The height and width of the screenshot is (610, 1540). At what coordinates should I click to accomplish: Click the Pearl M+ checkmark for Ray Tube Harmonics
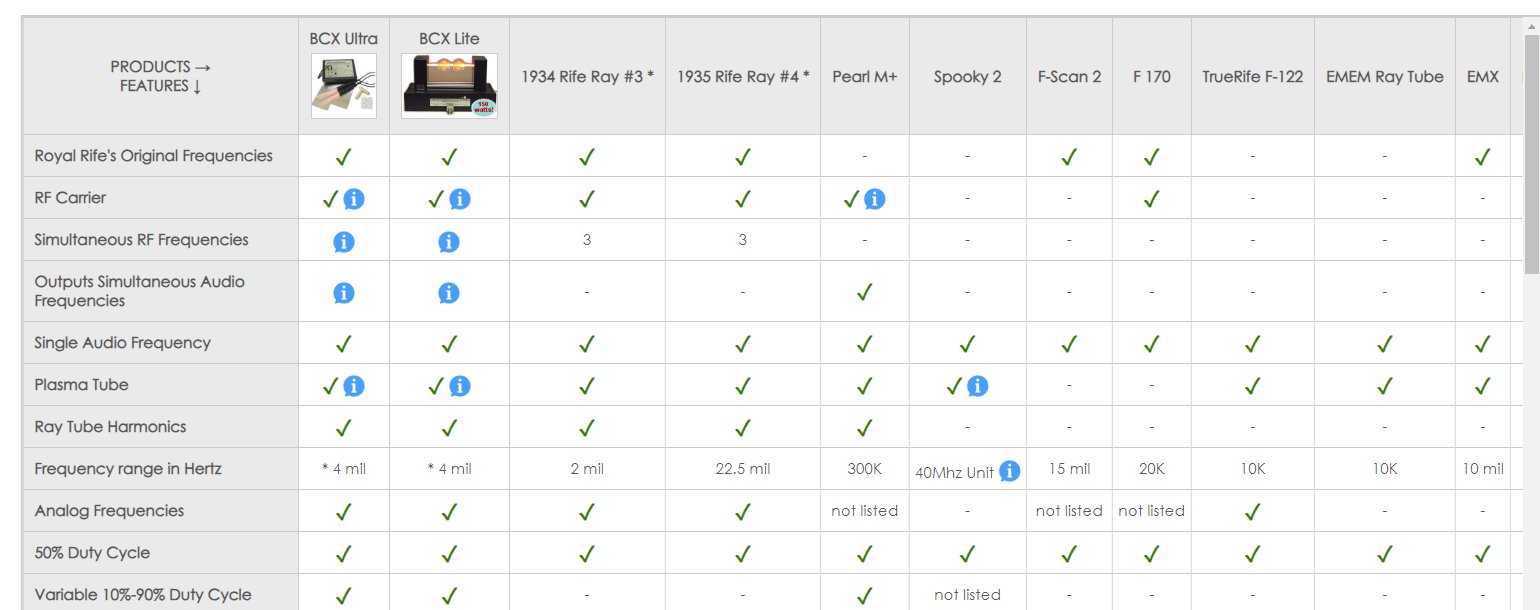(x=865, y=427)
